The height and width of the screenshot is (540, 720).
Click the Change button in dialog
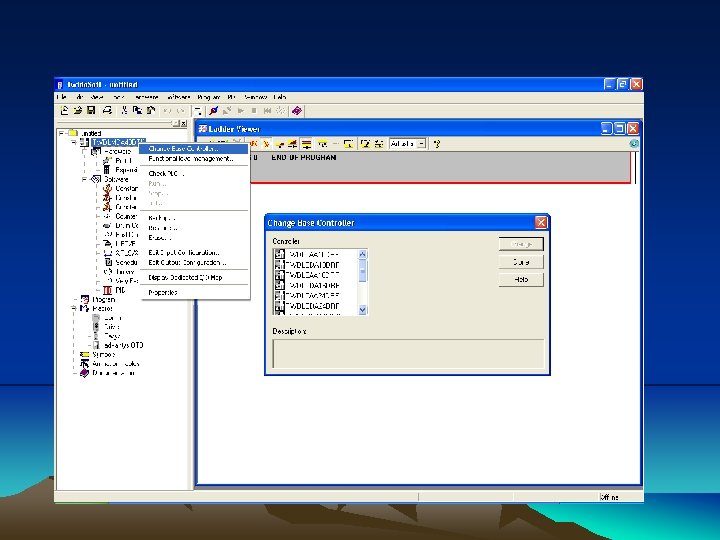[521, 244]
